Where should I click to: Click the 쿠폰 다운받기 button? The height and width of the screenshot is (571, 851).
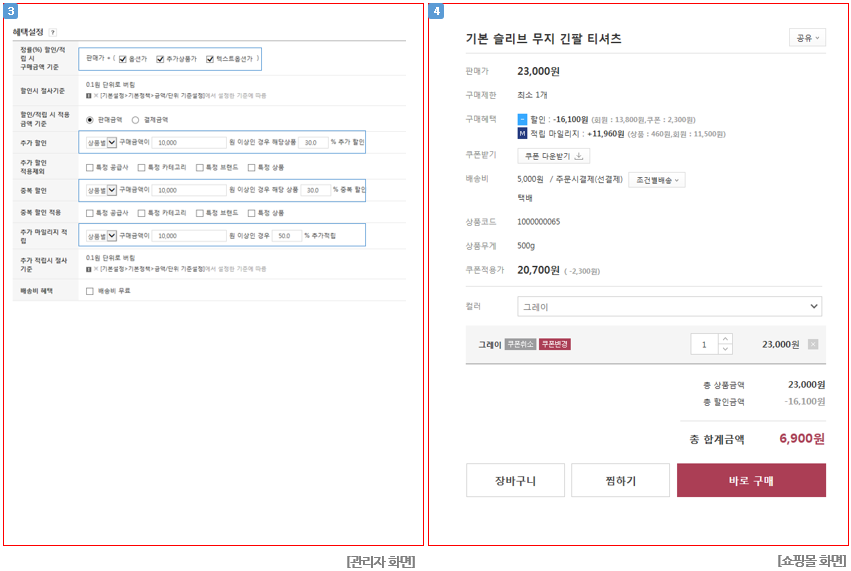pos(554,156)
